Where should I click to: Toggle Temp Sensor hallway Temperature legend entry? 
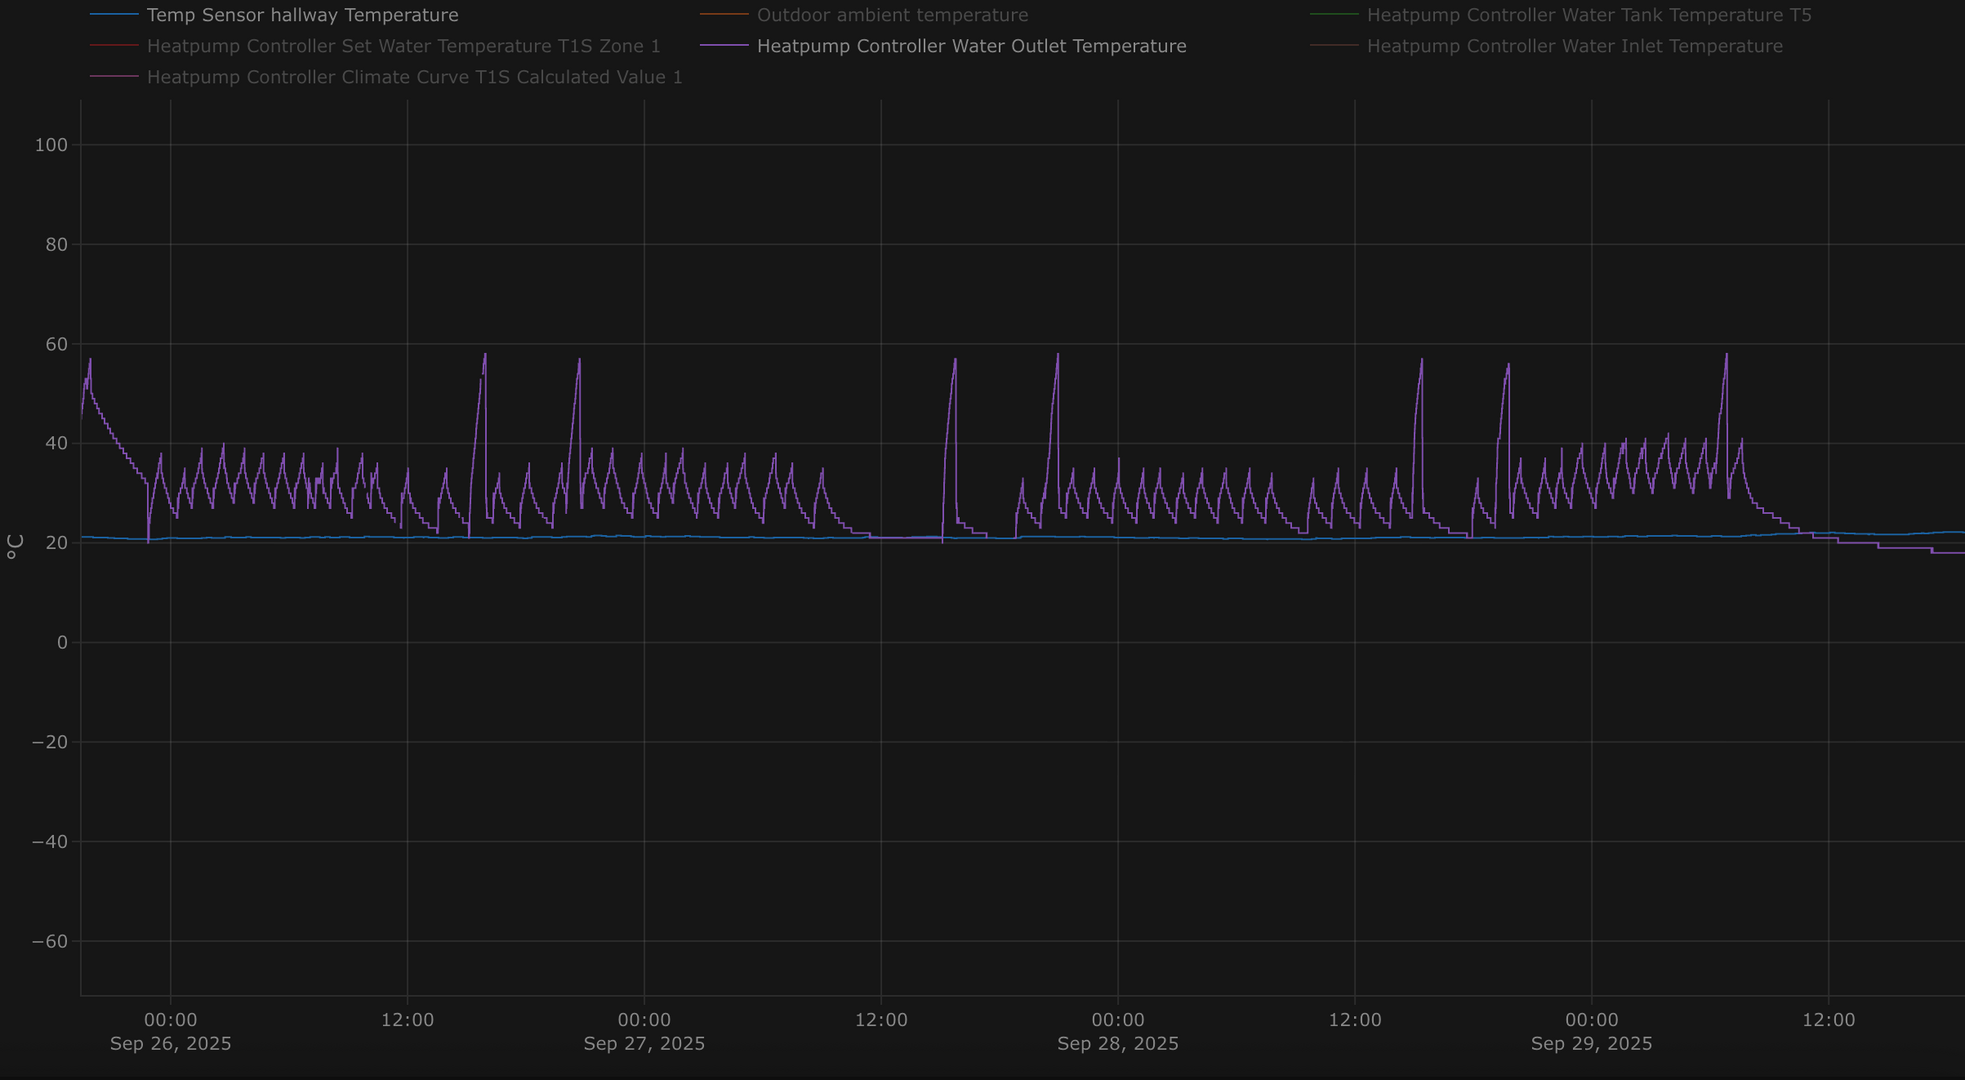[302, 15]
